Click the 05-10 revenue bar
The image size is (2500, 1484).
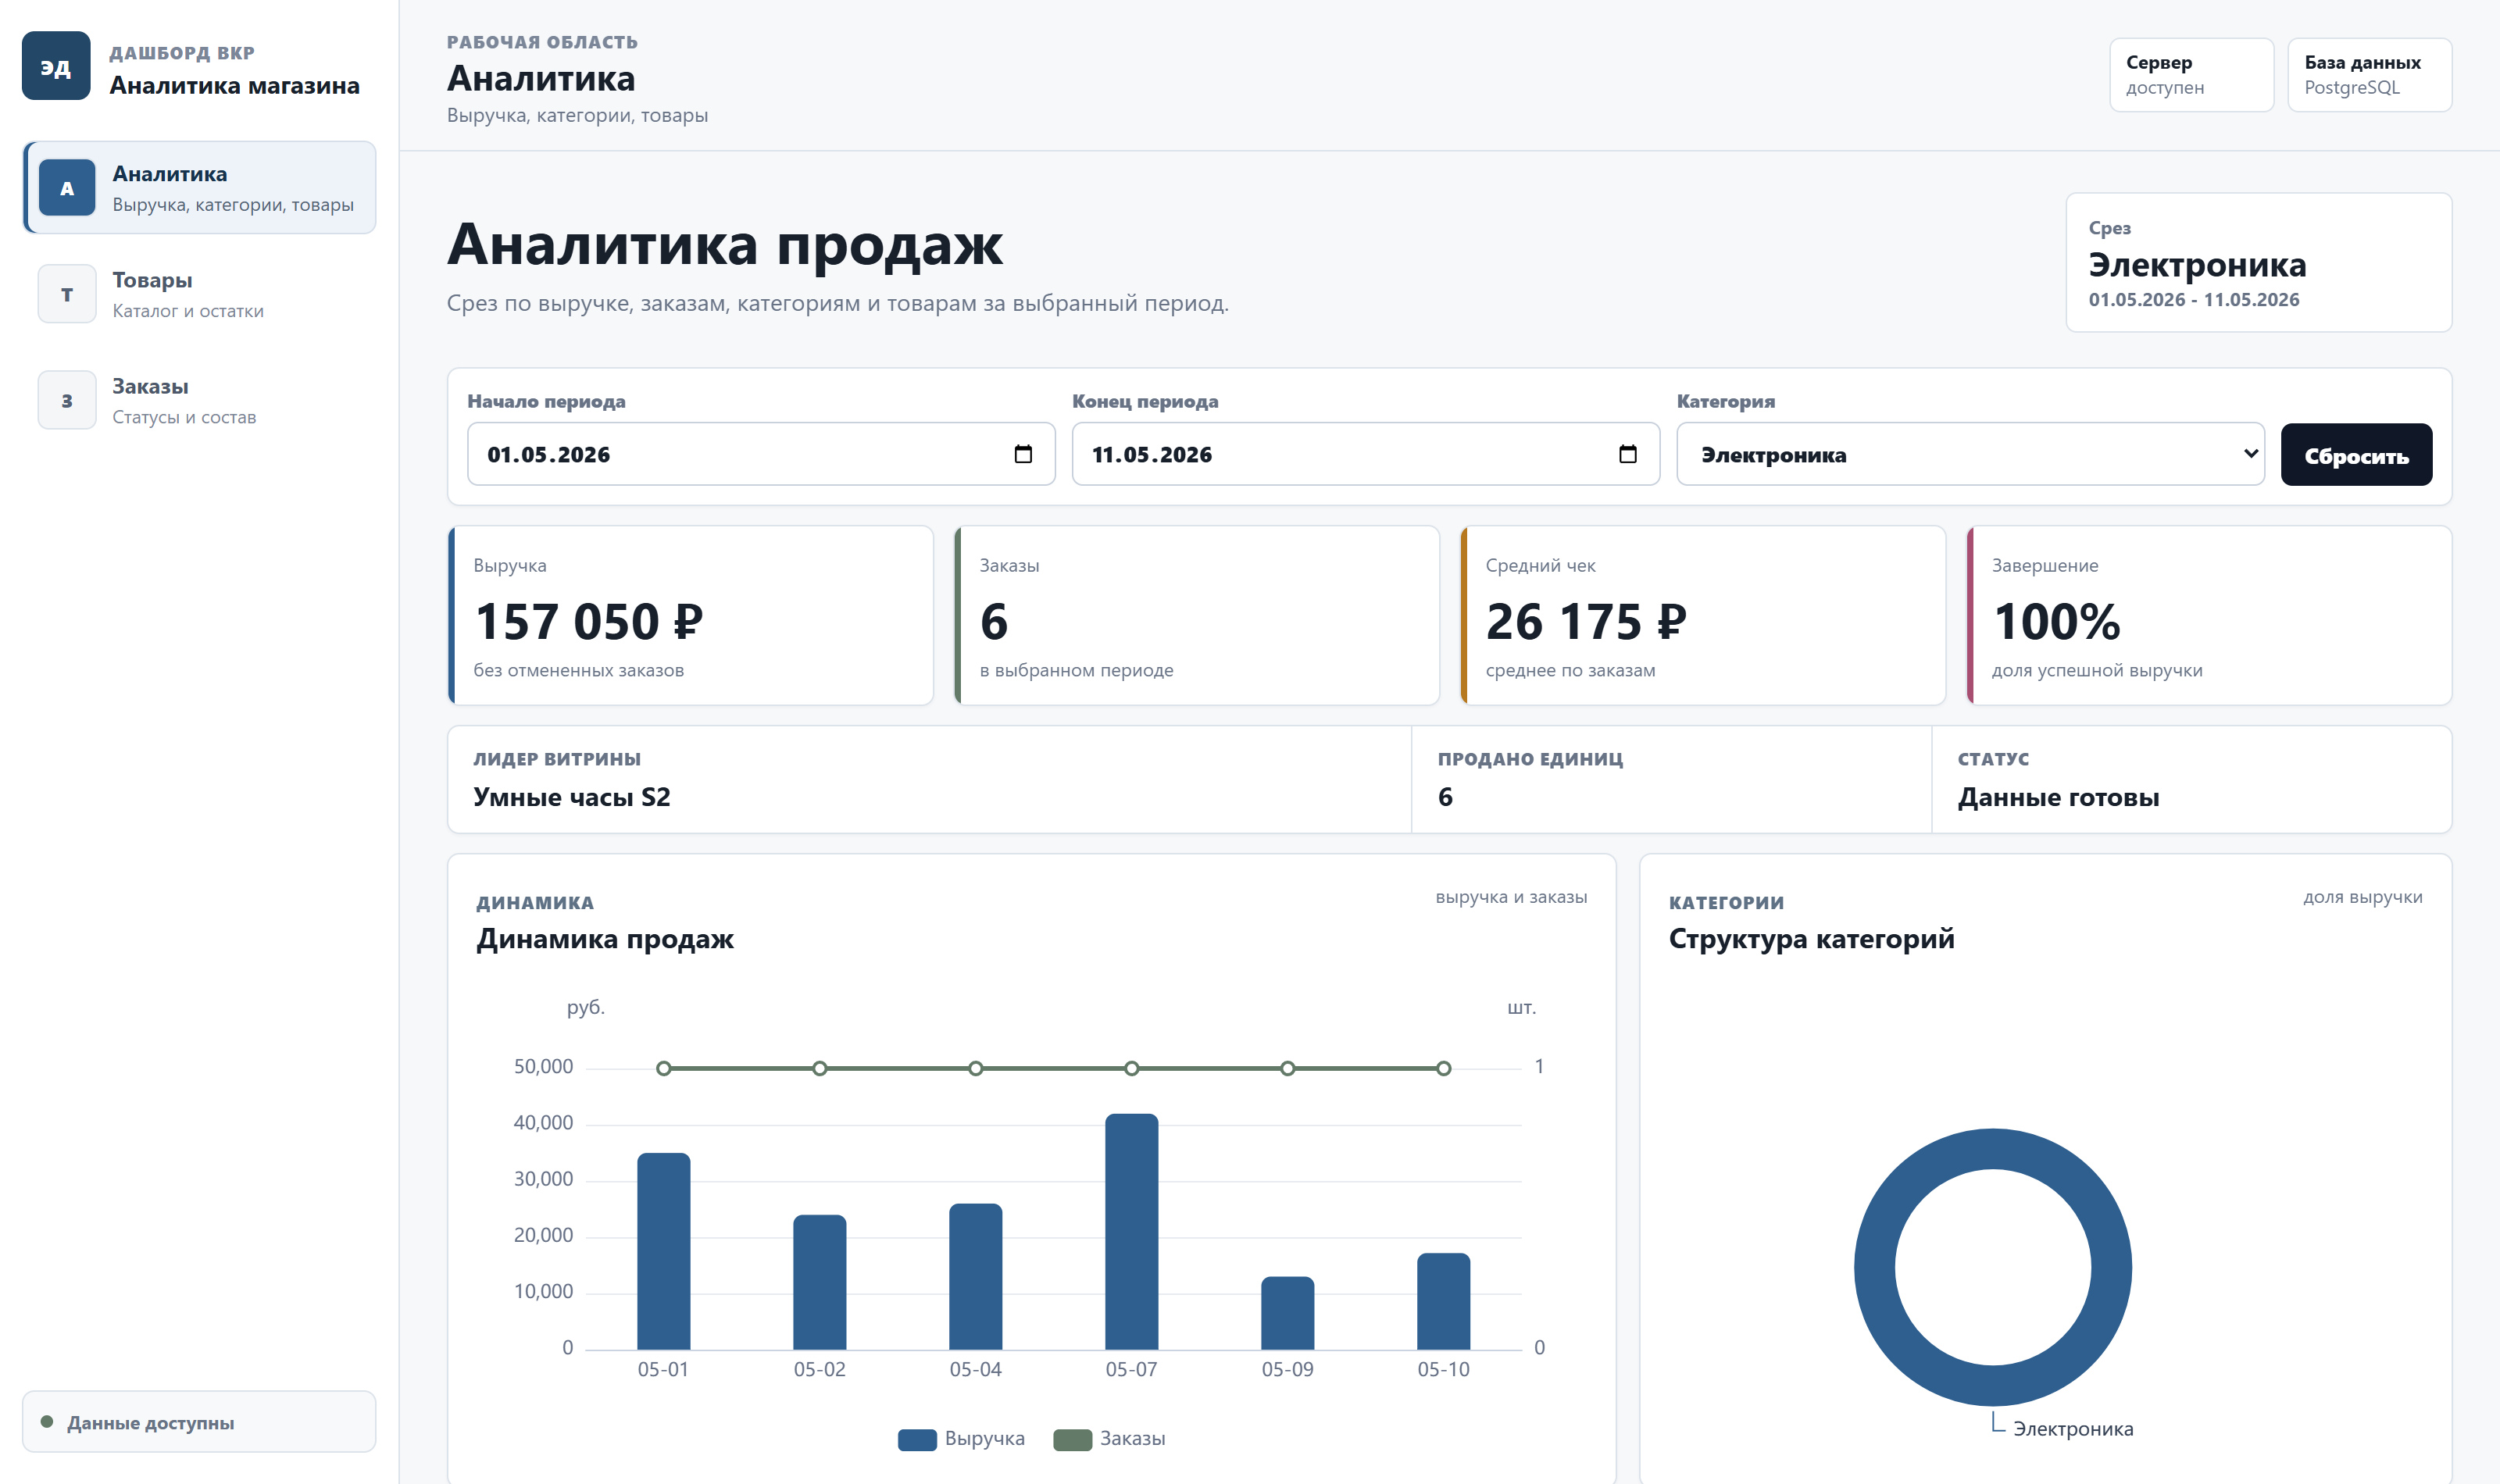(x=1444, y=1301)
